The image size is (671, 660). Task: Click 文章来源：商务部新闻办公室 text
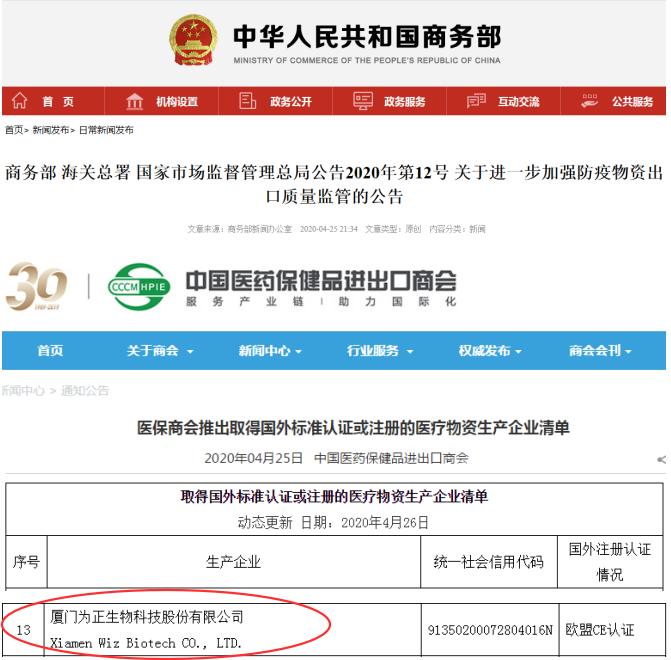click(240, 229)
